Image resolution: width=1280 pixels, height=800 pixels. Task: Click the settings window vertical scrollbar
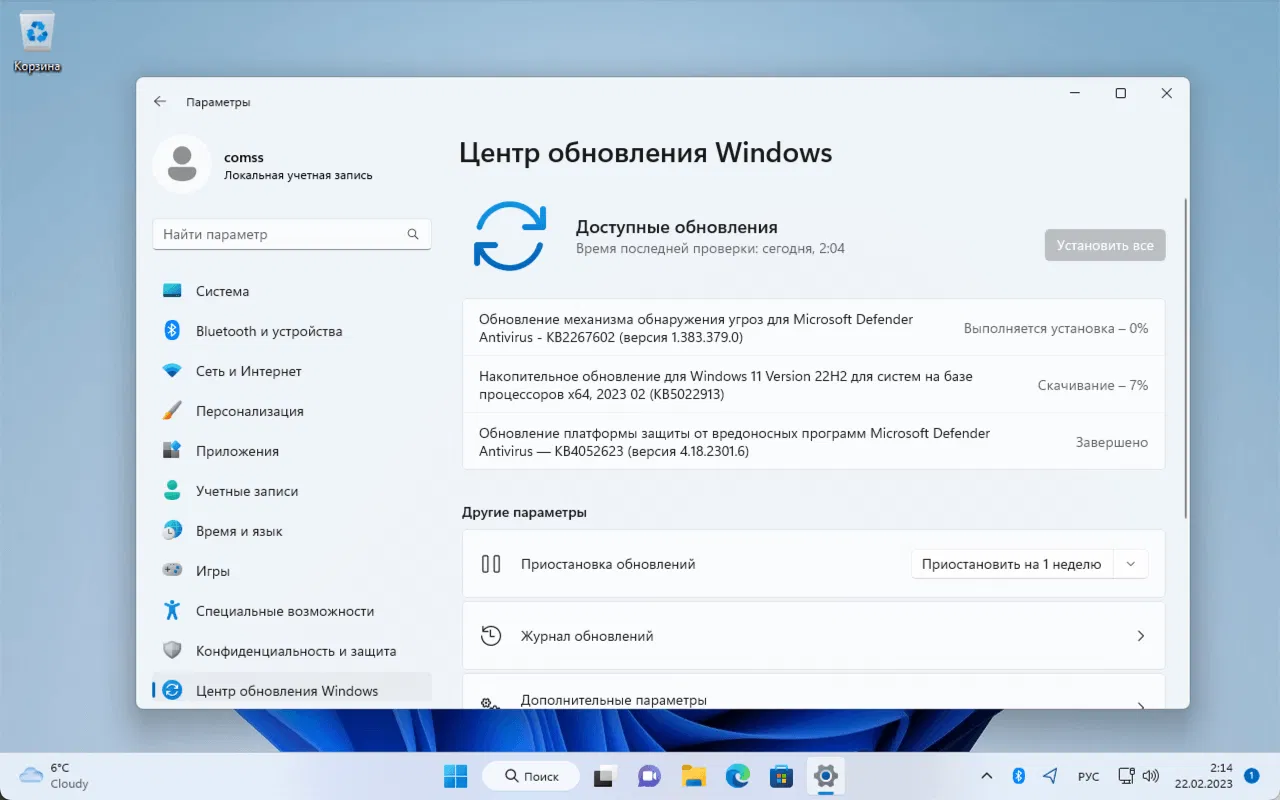point(1186,358)
